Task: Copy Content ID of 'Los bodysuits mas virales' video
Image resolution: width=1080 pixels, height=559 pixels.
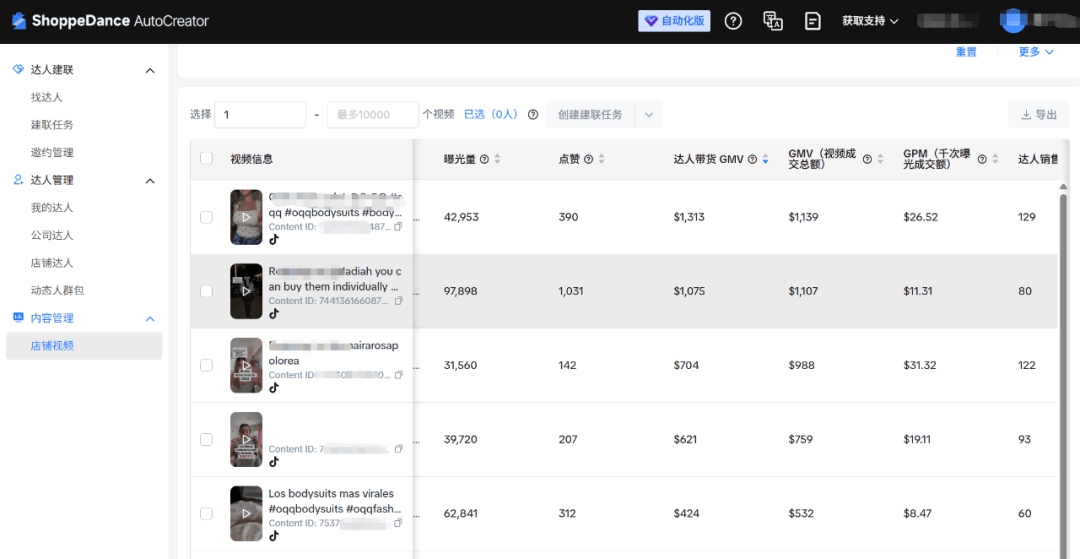Action: coord(398,523)
